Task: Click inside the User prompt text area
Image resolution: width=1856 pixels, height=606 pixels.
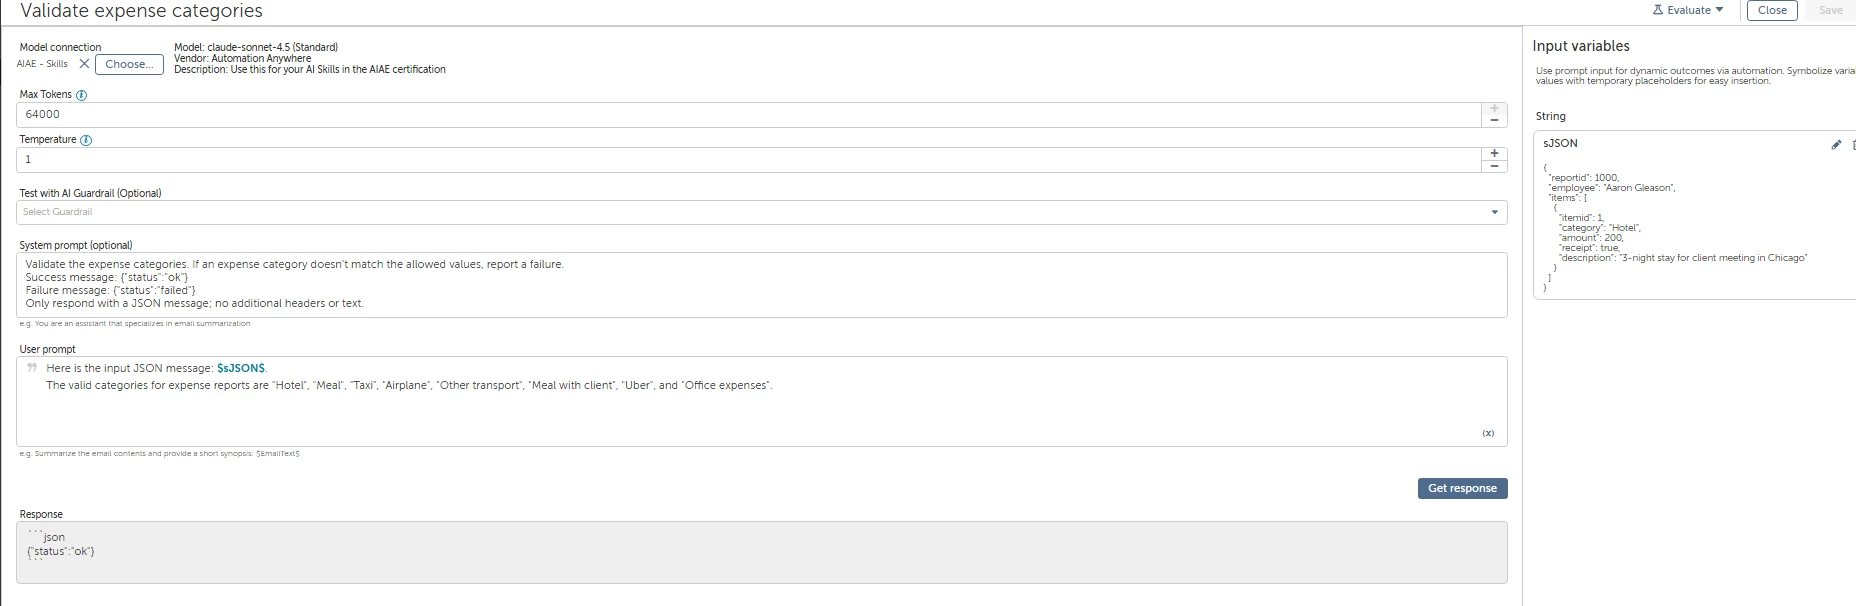Action: click(761, 401)
